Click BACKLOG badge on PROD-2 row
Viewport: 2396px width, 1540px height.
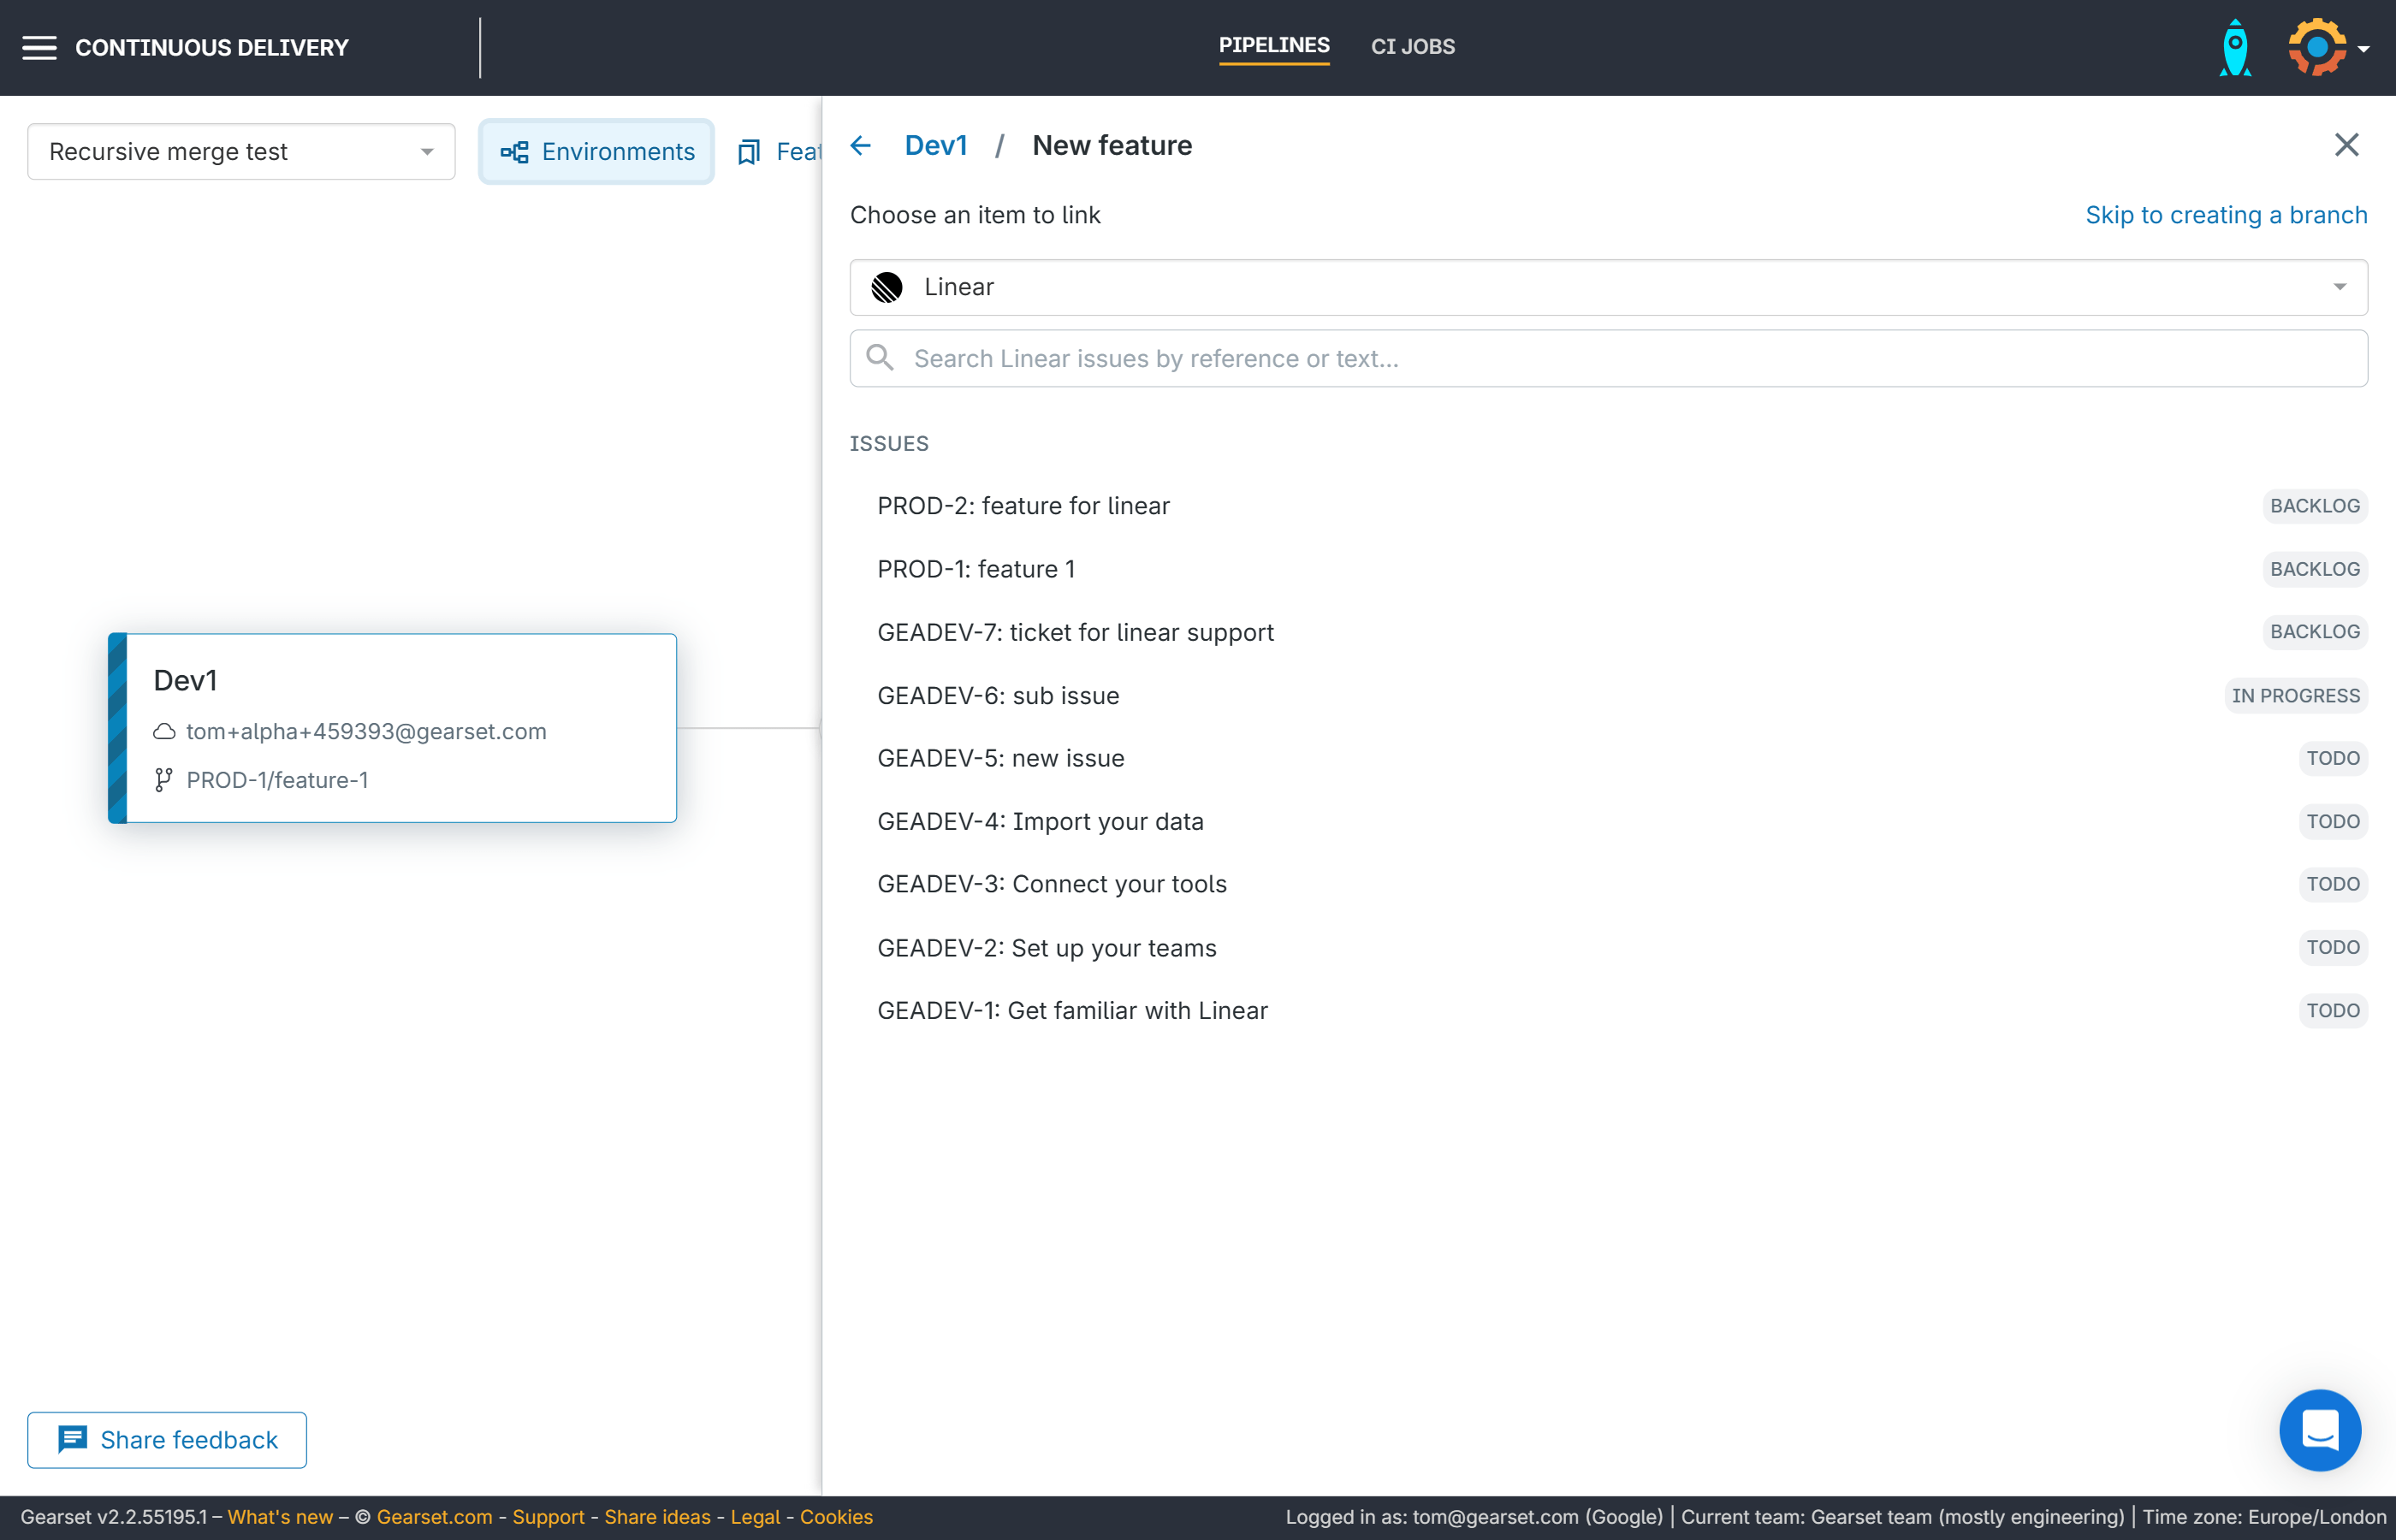click(2314, 506)
